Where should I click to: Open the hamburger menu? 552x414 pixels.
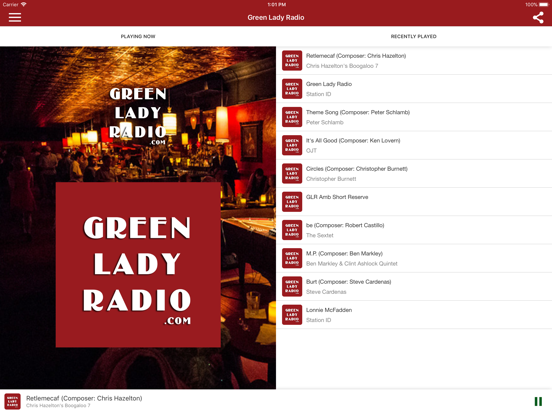[x=15, y=17]
